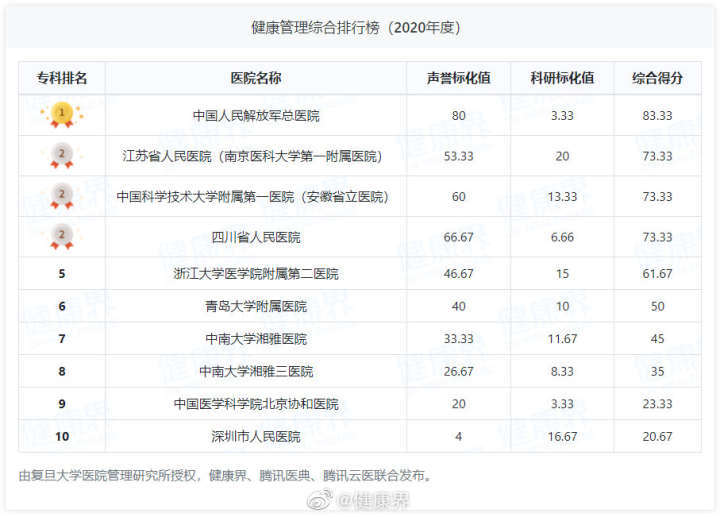Image resolution: width=720 pixels, height=517 pixels.
Task: Click research value 6.66
Action: pyautogui.click(x=562, y=237)
